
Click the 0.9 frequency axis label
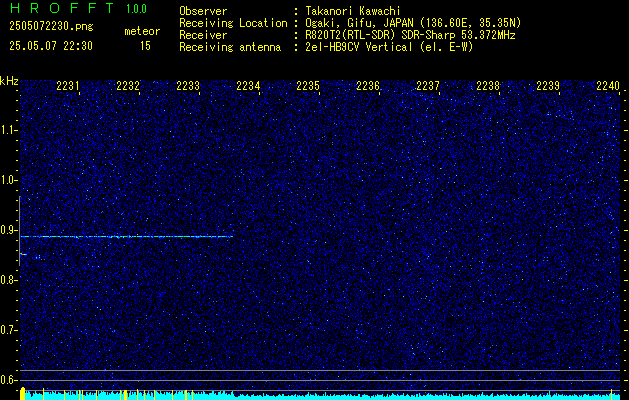coord(9,230)
